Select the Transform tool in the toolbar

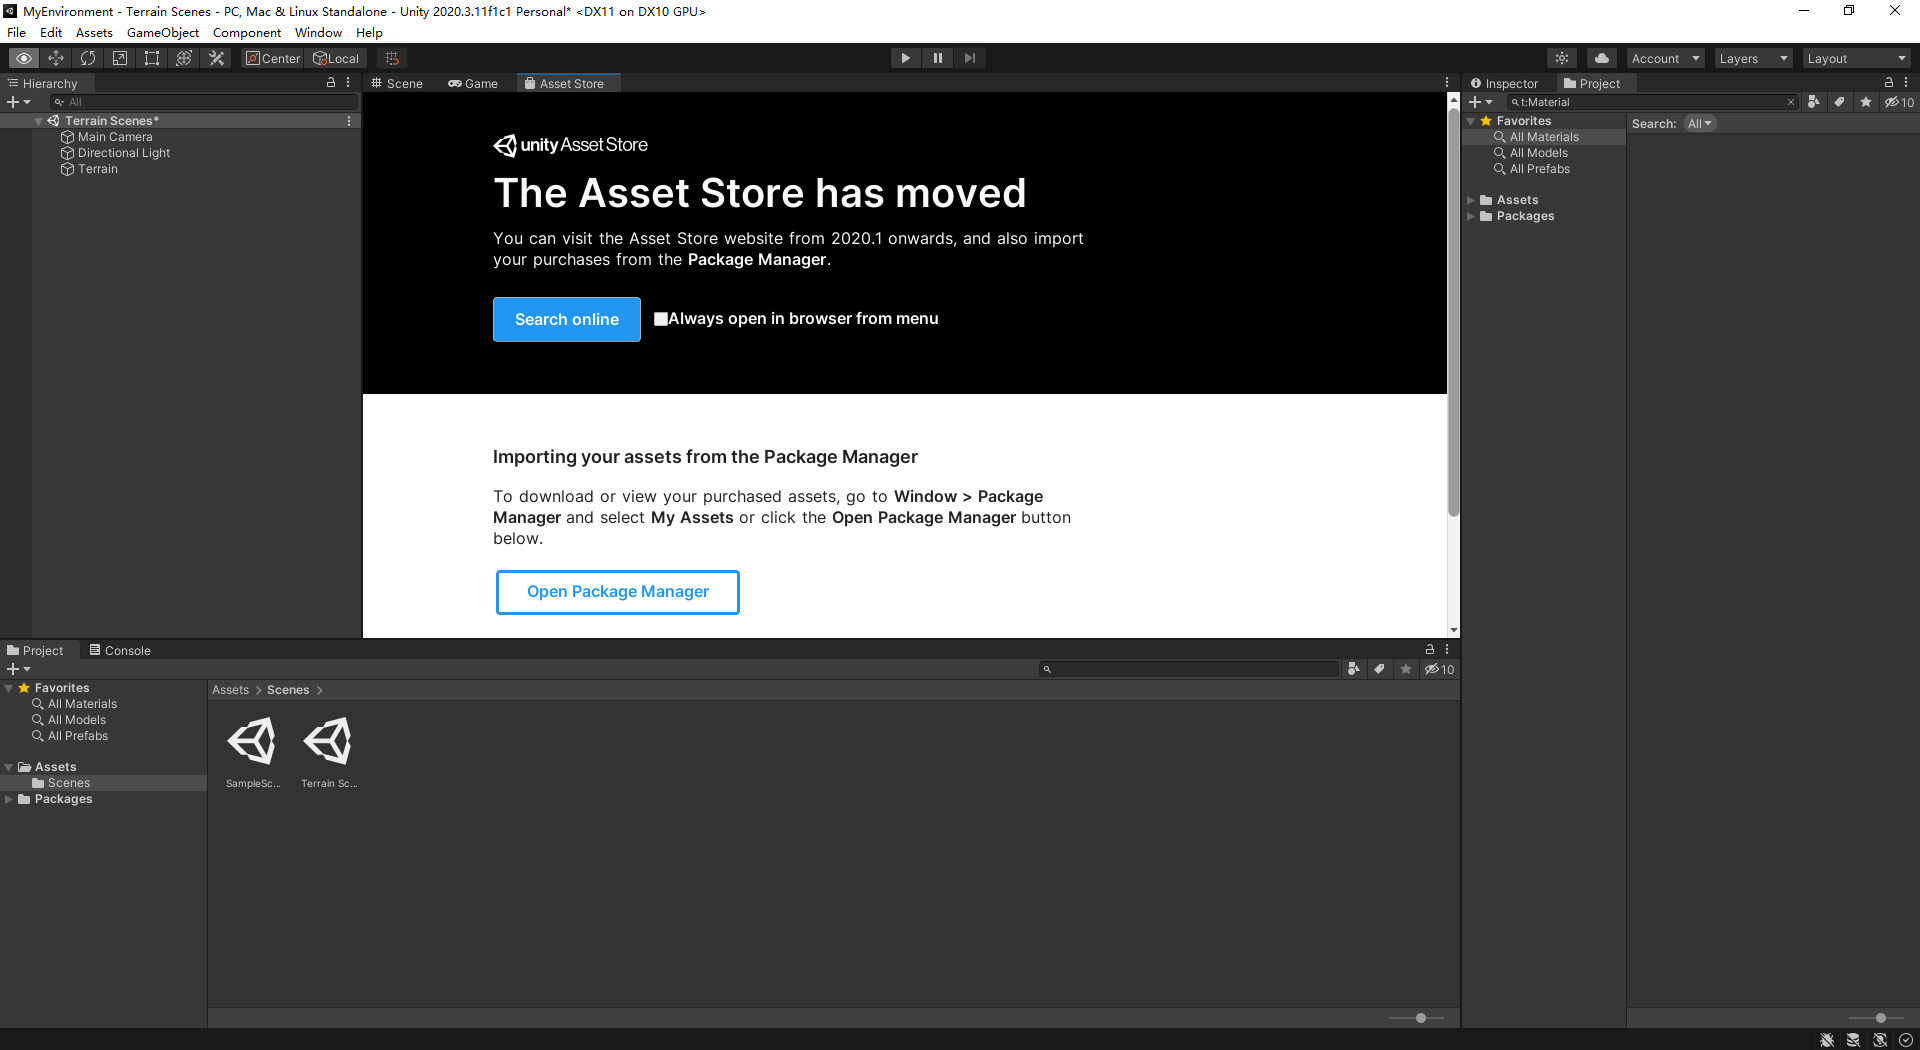(184, 58)
